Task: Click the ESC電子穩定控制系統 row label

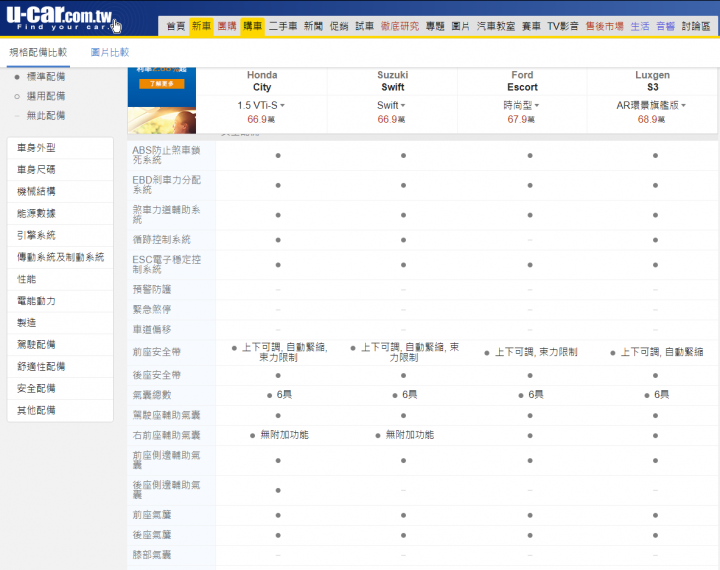Action: 166,264
